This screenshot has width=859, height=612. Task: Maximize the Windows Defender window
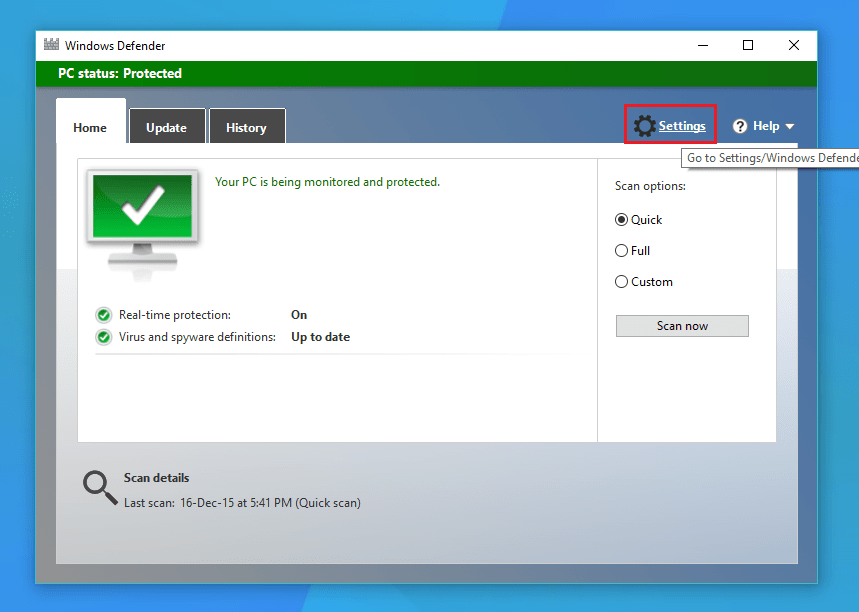tap(748, 45)
